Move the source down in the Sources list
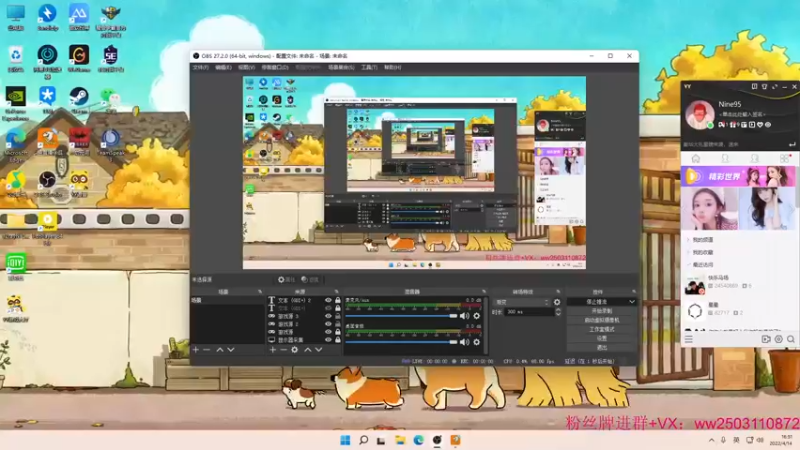Screen dimensions: 800x450 point(318,349)
